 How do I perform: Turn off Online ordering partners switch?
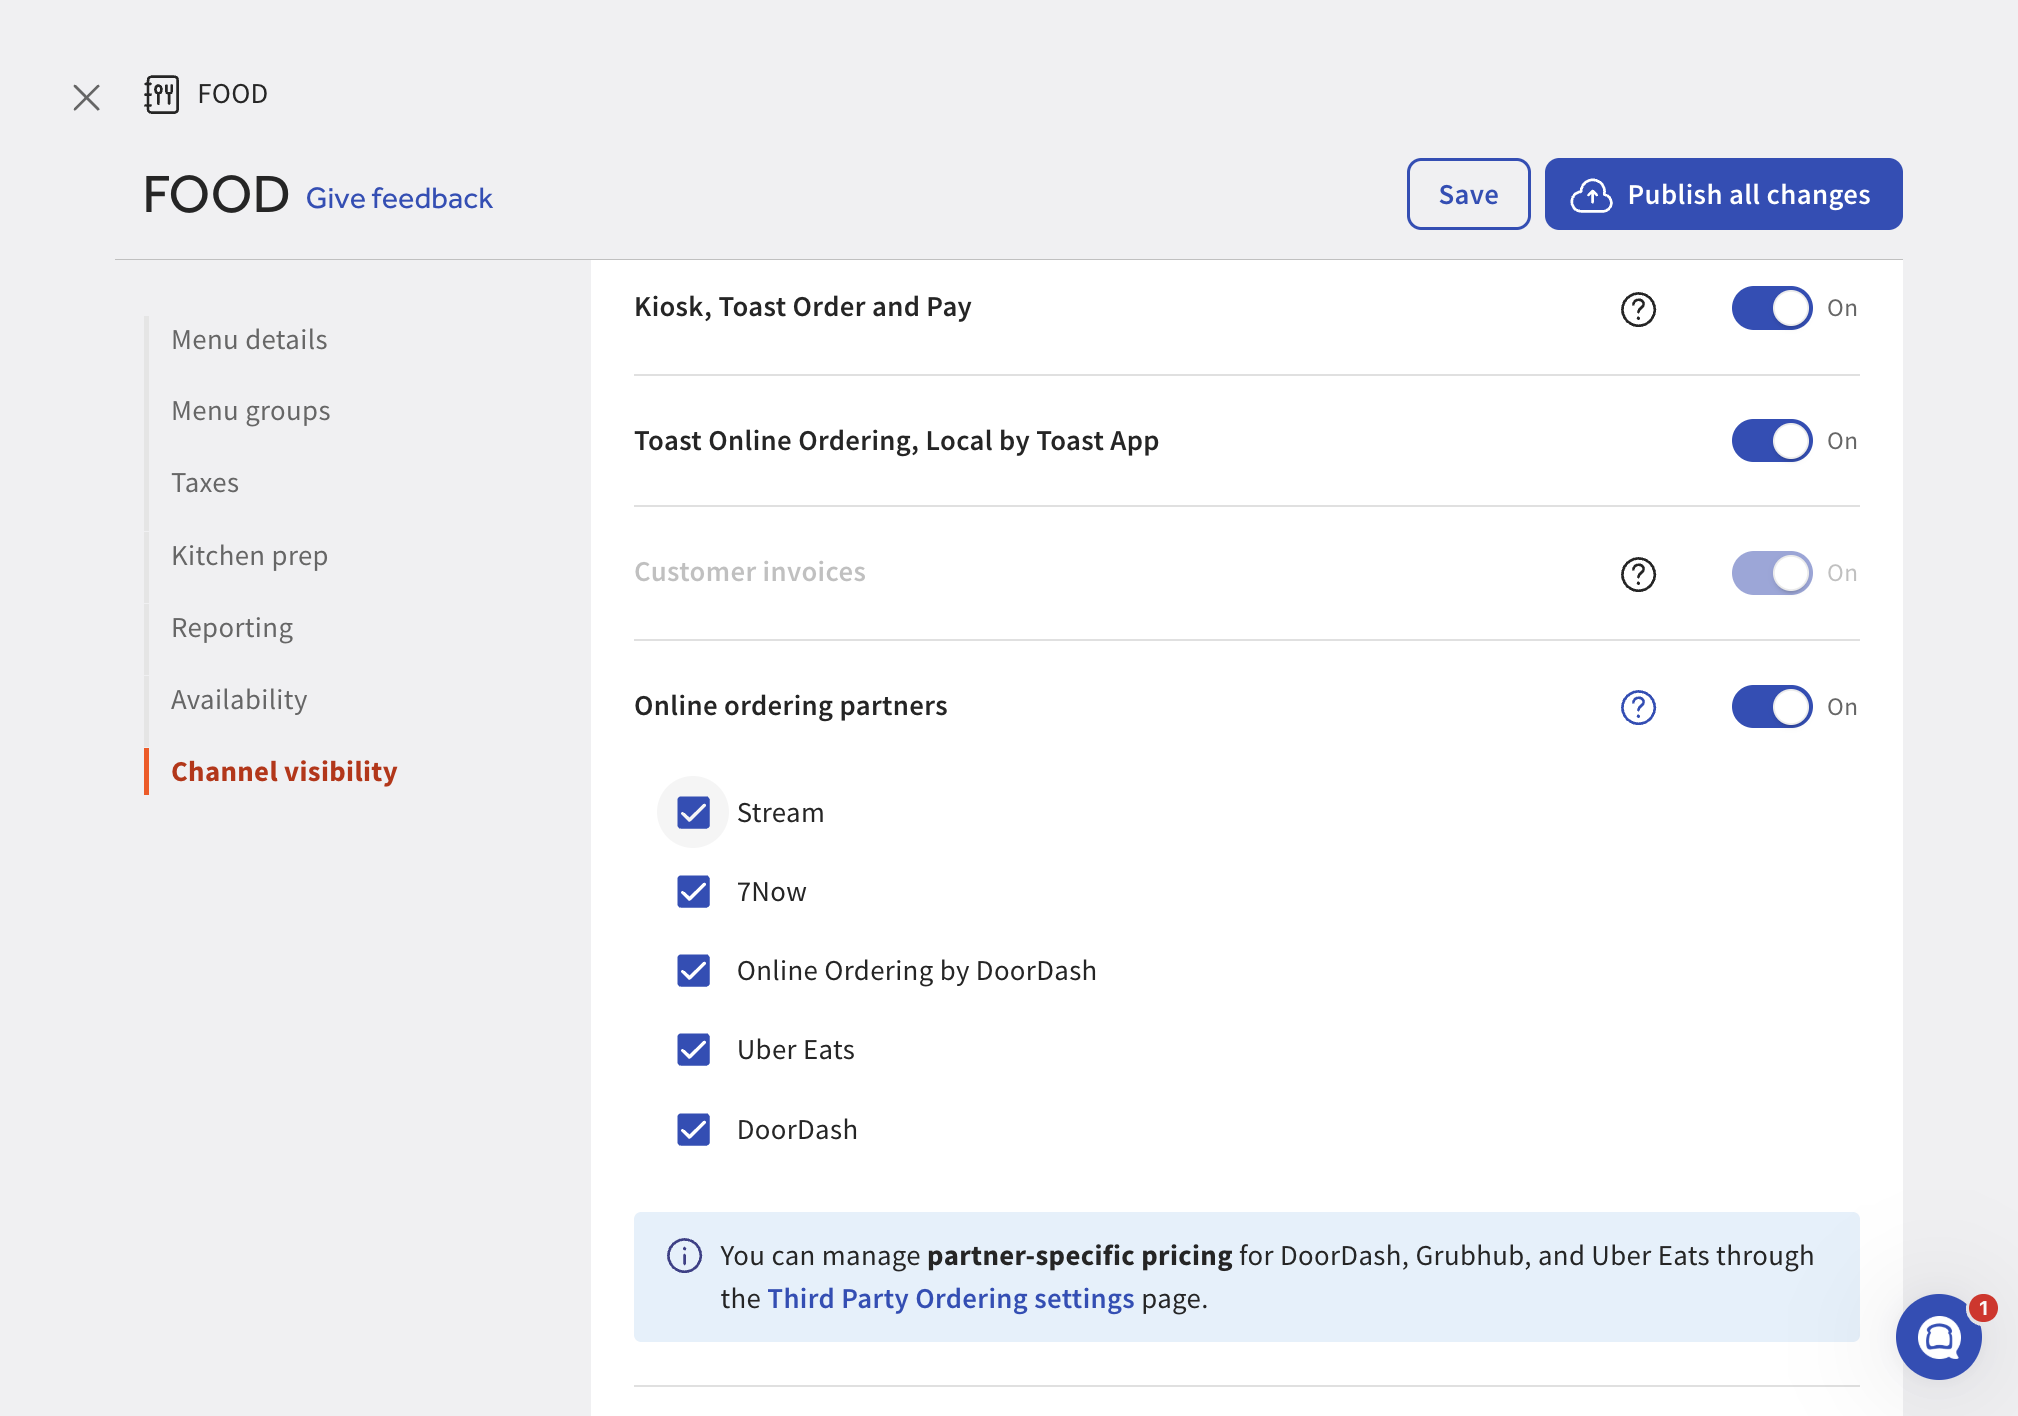click(x=1772, y=707)
